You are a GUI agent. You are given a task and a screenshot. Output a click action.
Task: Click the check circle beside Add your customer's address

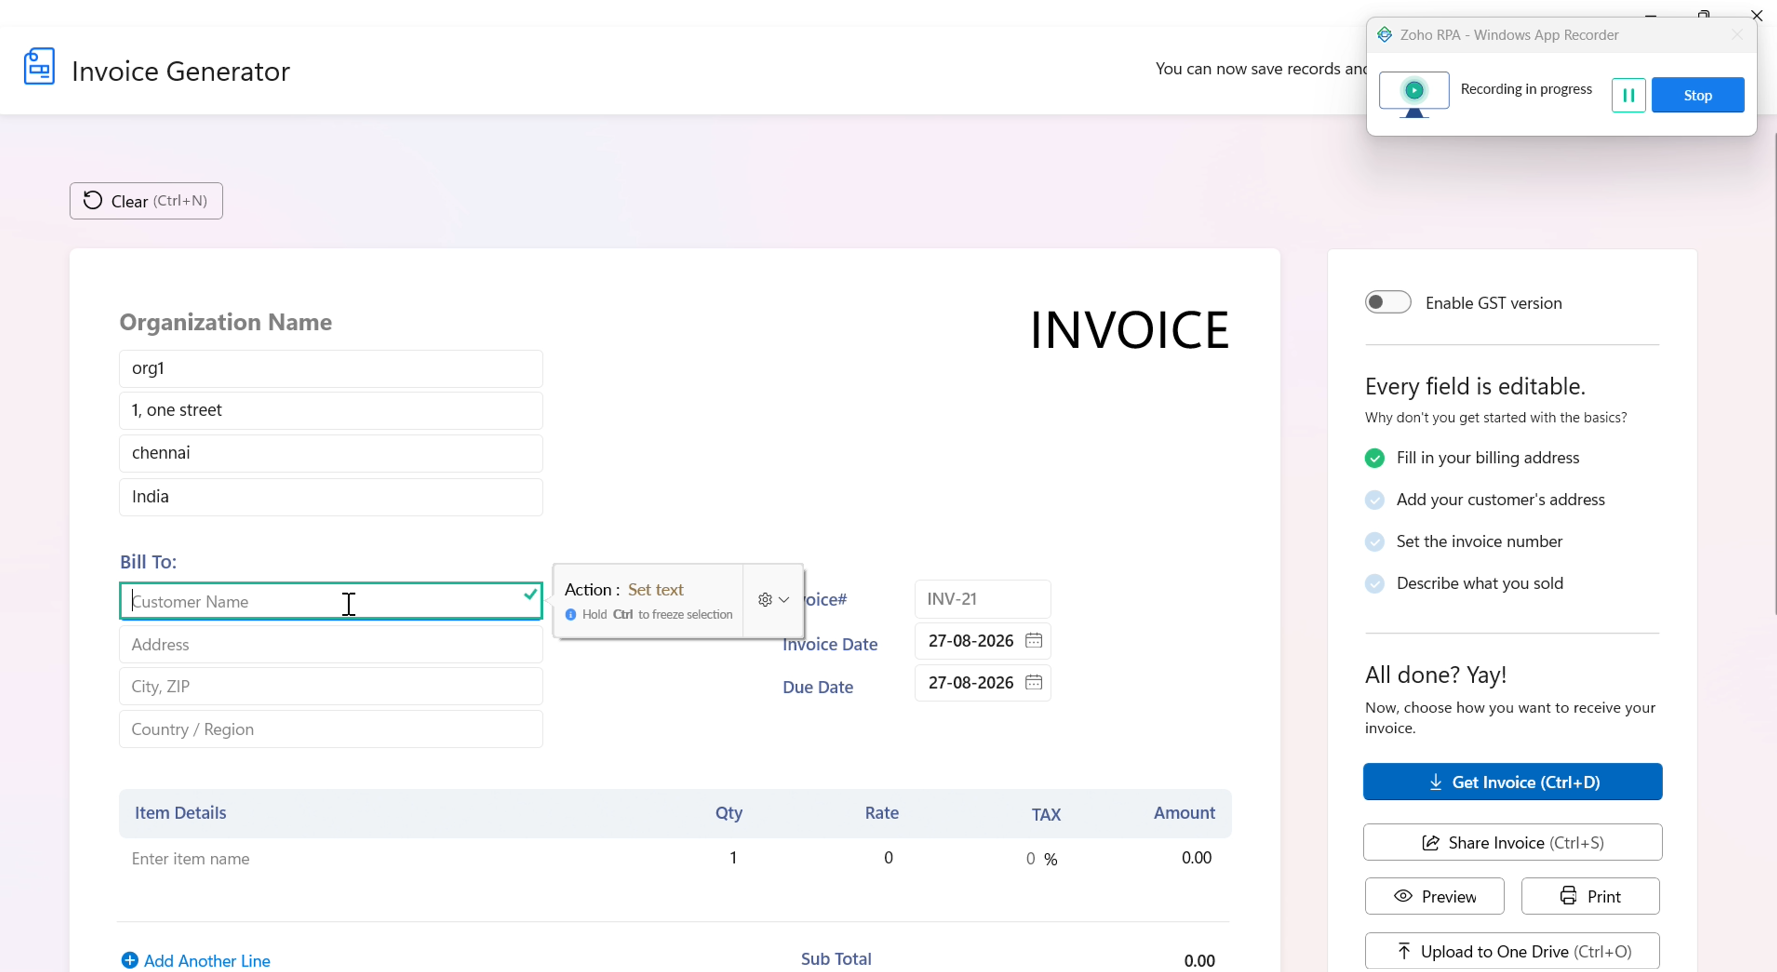[1375, 500]
